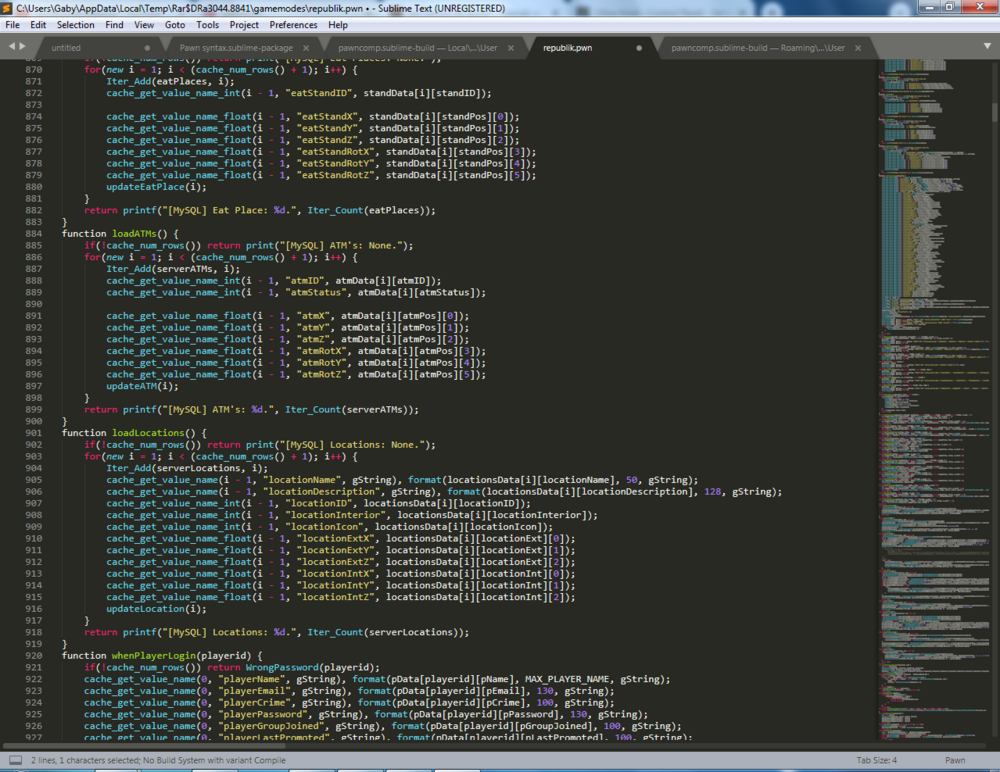Open the View menu
The image size is (1000, 772).
click(143, 25)
